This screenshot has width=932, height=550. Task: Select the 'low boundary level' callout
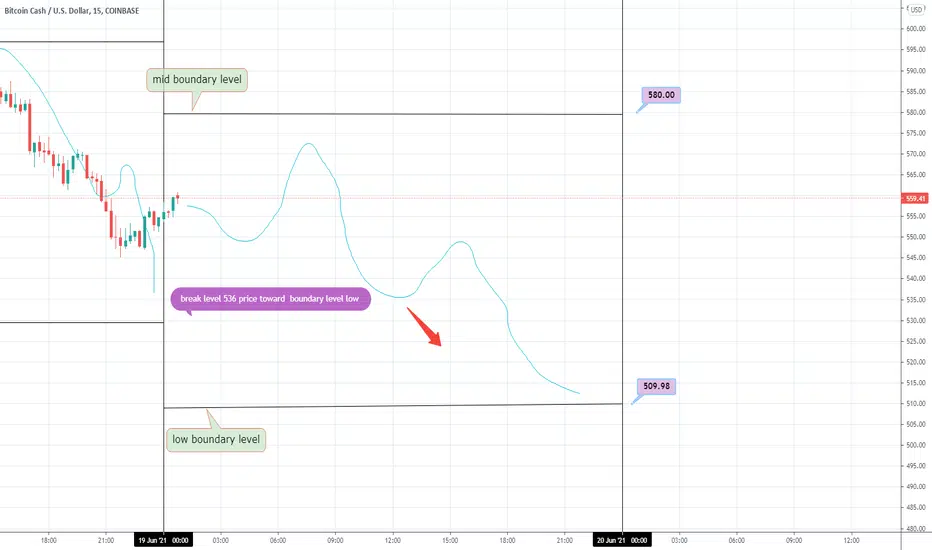[216, 439]
